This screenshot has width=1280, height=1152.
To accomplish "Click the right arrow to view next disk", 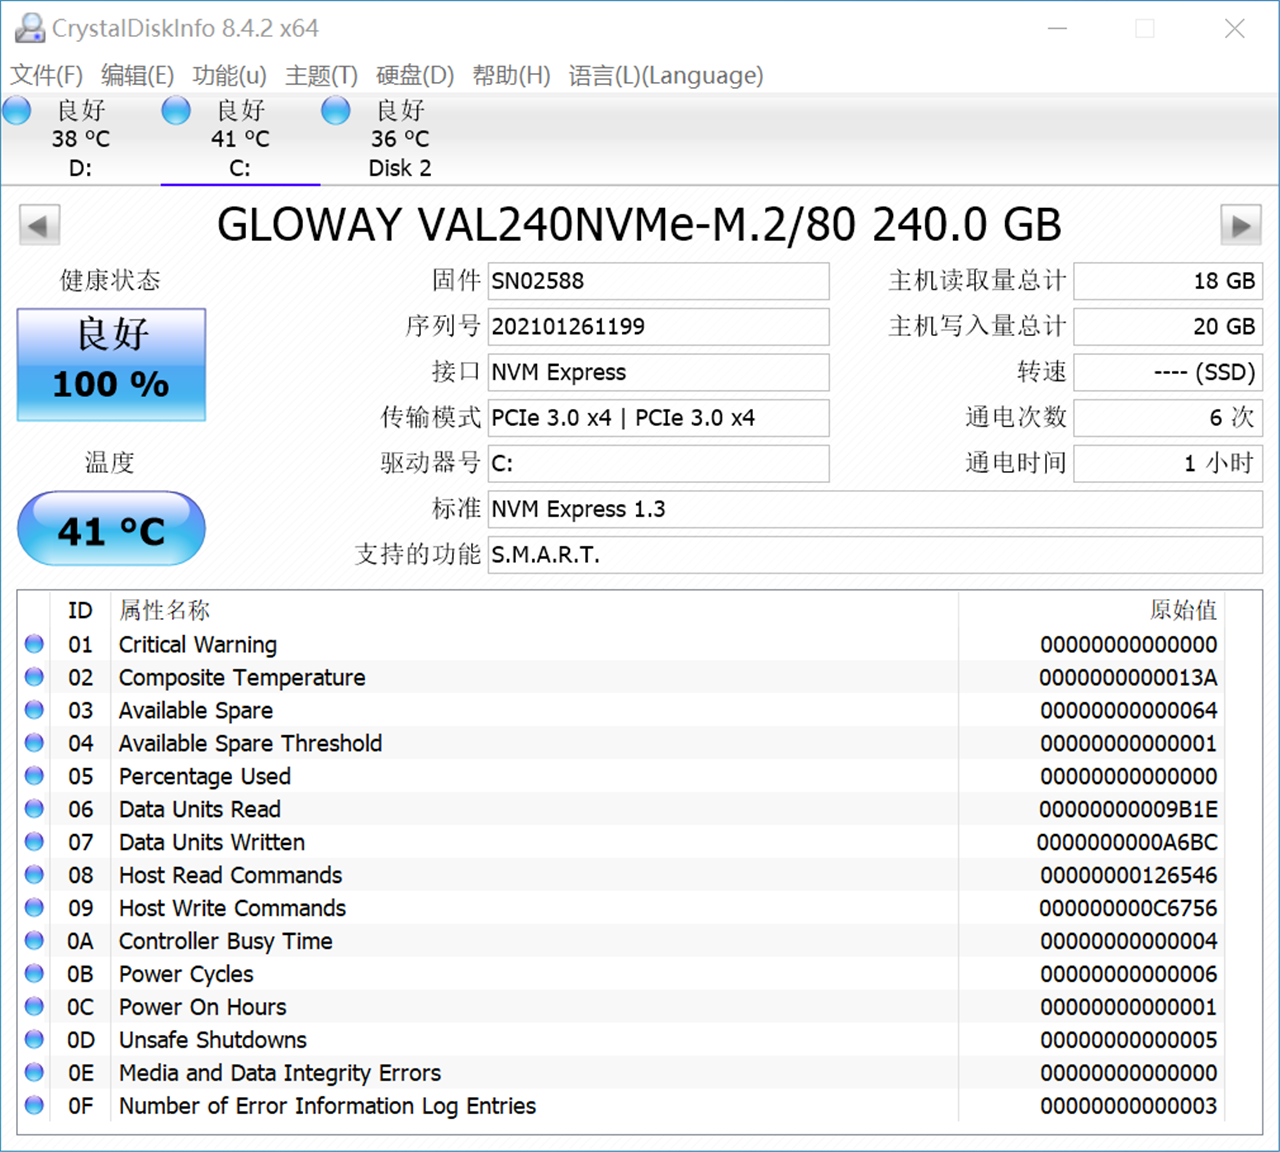I will [x=1240, y=226].
